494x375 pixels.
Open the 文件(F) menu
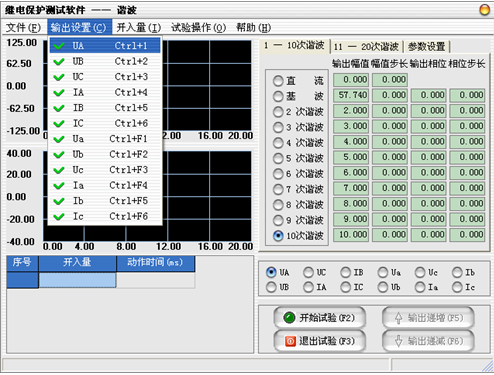[23, 27]
